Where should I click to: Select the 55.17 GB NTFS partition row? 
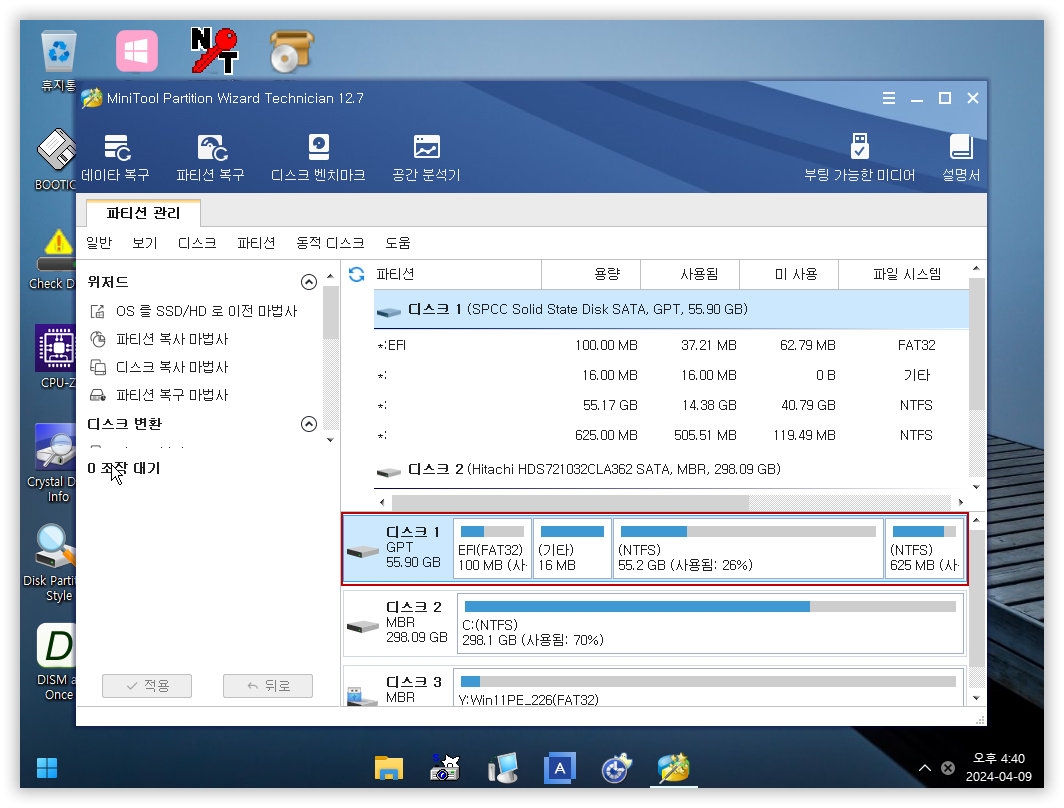[x=671, y=405]
